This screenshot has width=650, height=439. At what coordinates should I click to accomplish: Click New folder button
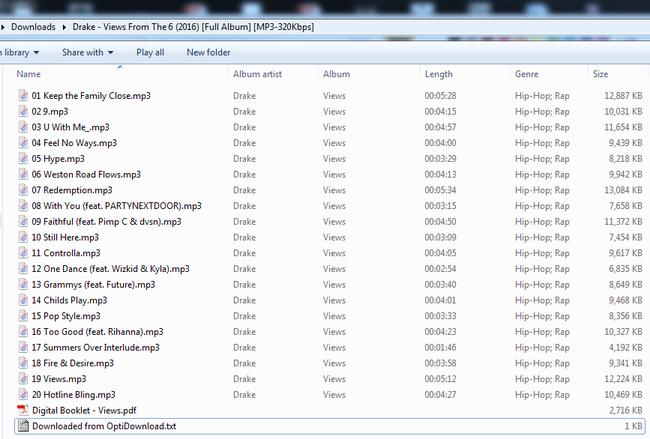tap(208, 52)
